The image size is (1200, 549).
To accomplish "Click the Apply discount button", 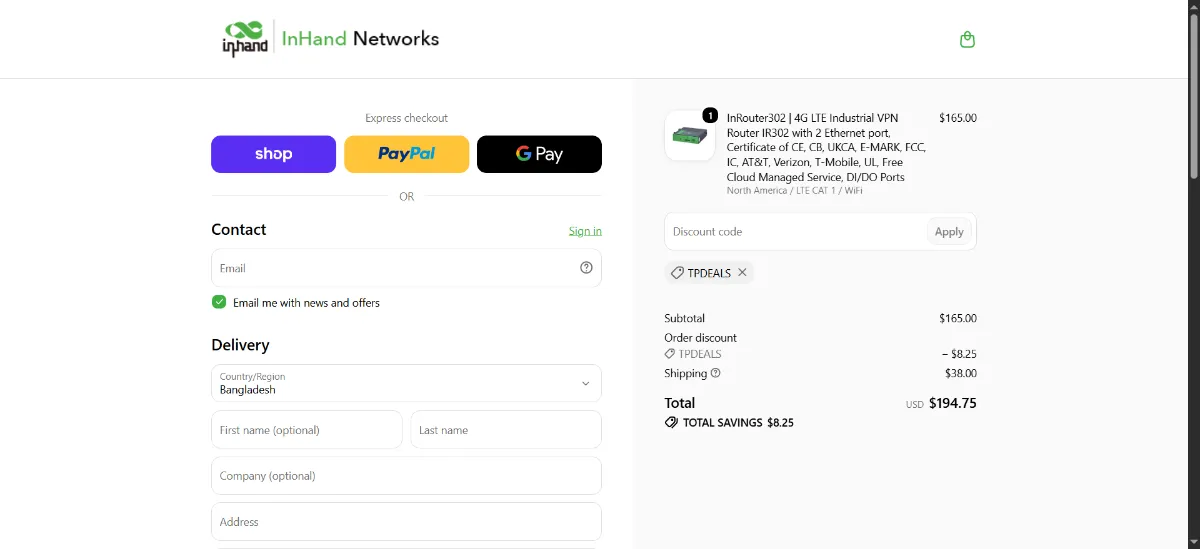I will (x=949, y=232).
